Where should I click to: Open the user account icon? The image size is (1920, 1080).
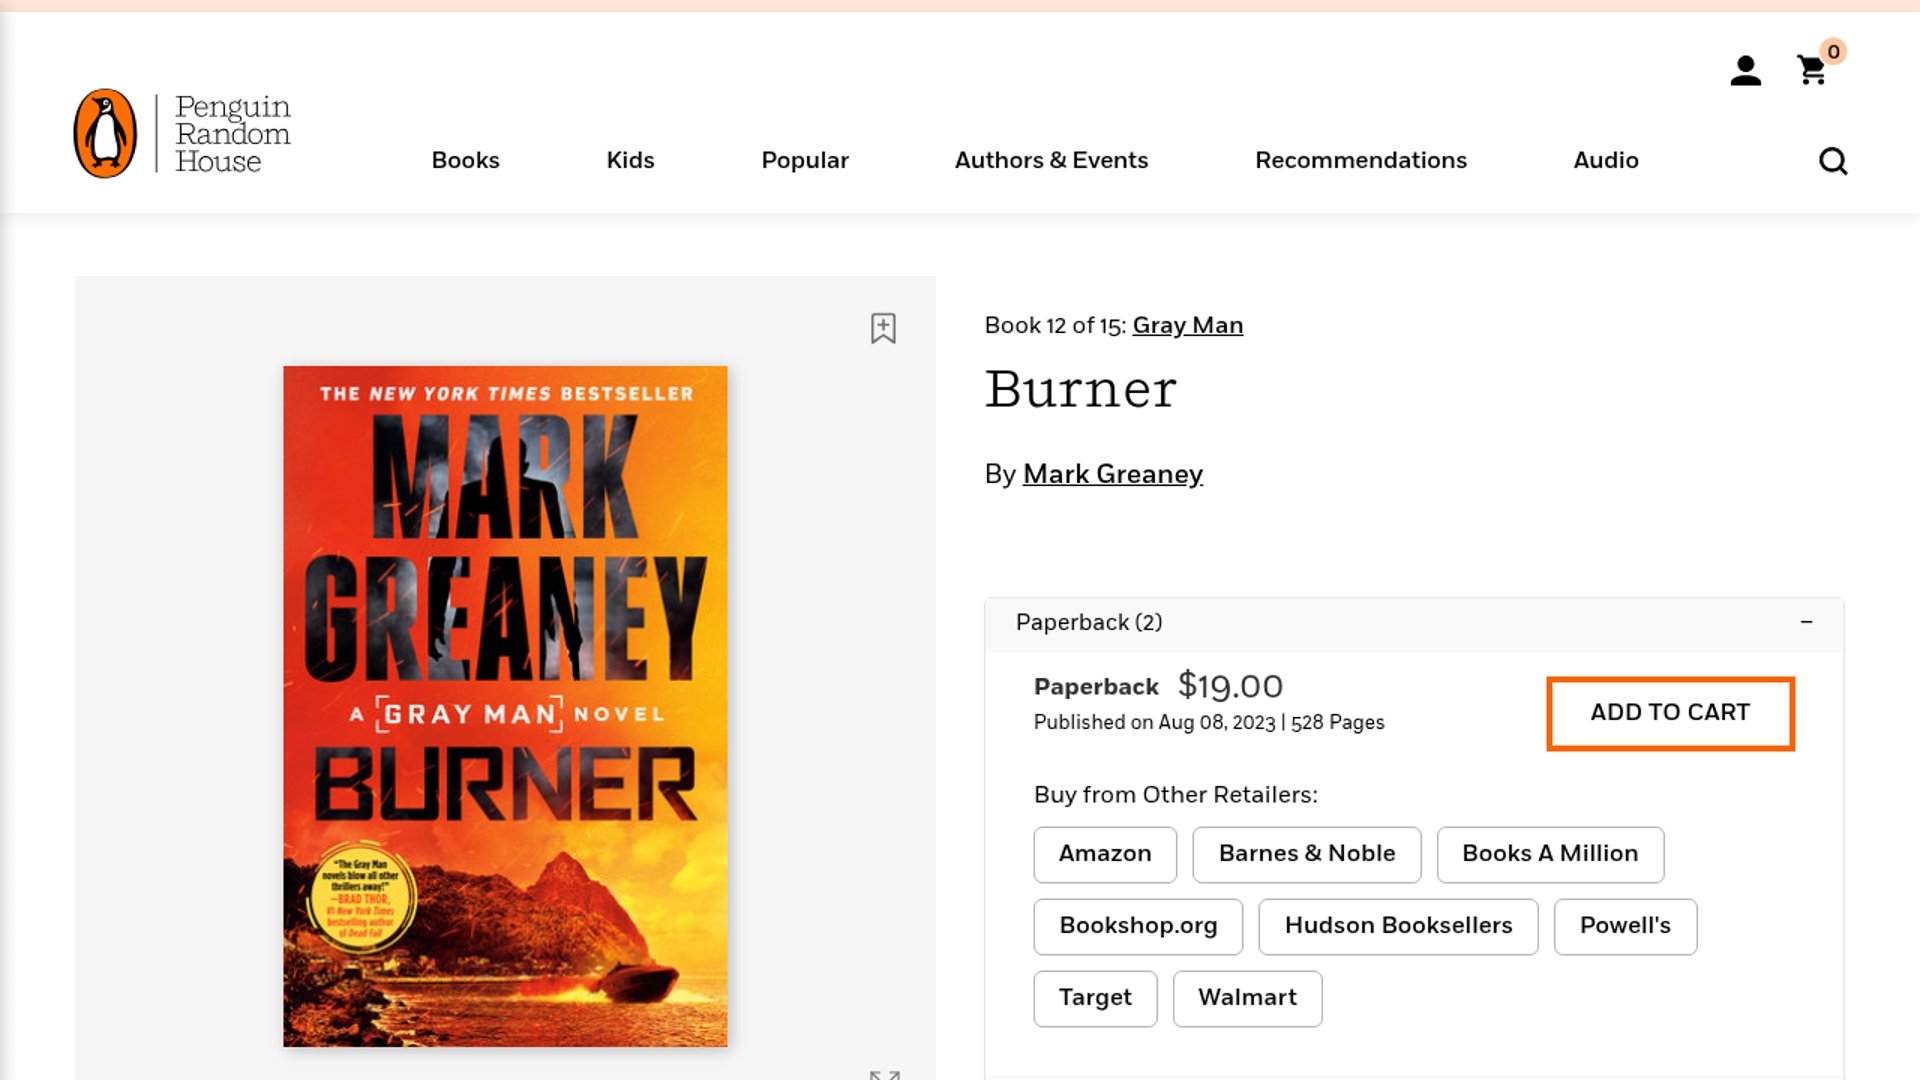[1745, 71]
